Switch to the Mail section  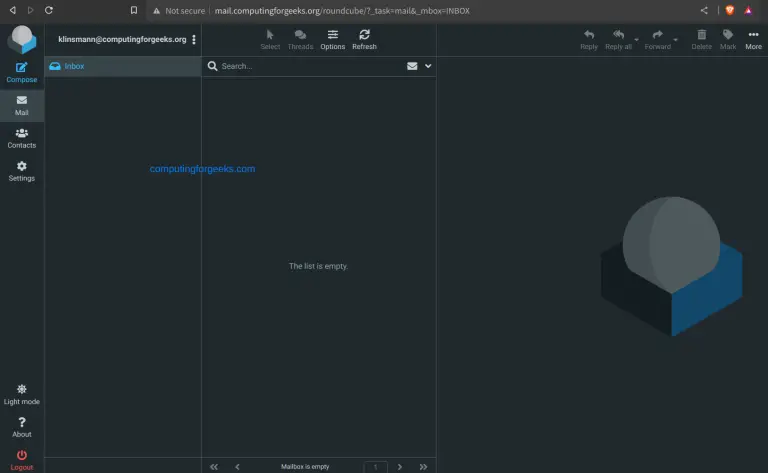(22, 105)
